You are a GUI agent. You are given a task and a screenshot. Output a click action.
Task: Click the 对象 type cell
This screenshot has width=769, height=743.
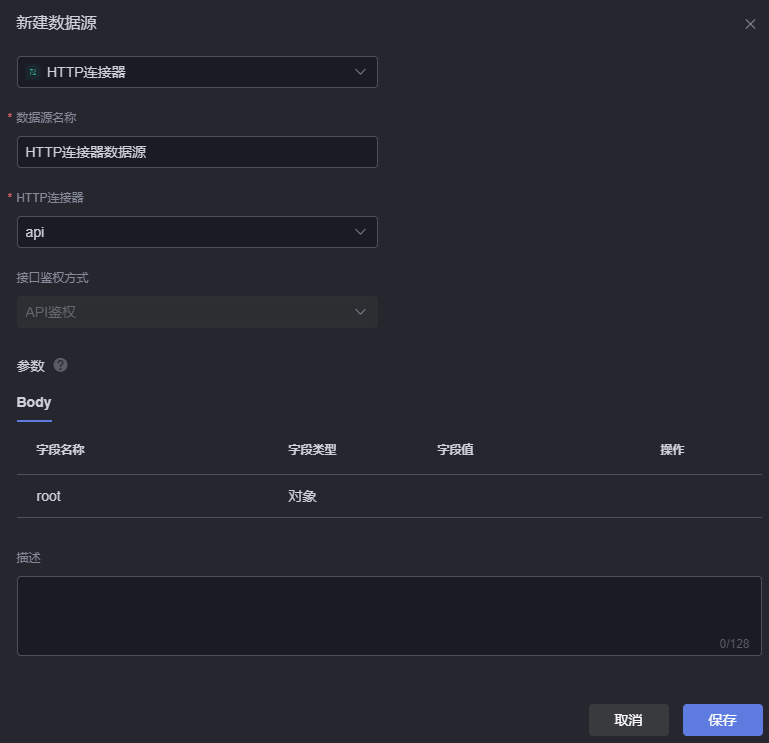[x=302, y=496]
